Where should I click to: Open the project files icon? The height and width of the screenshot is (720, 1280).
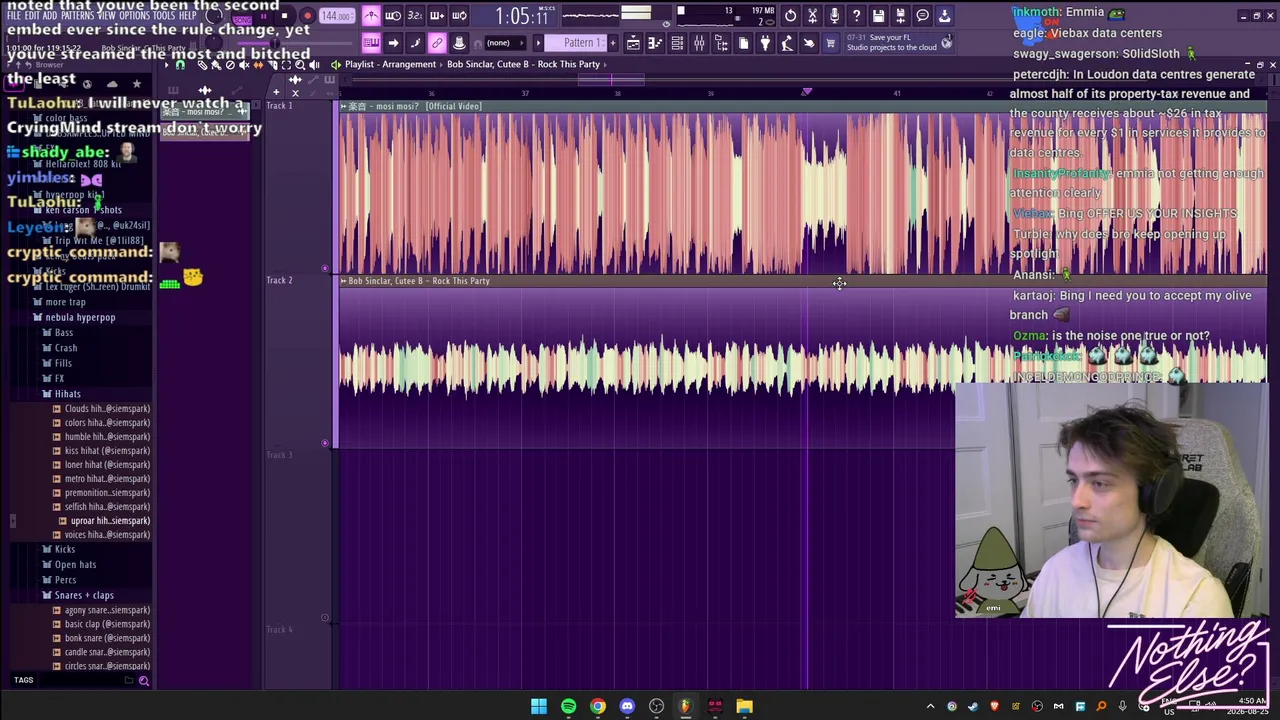pos(743,43)
